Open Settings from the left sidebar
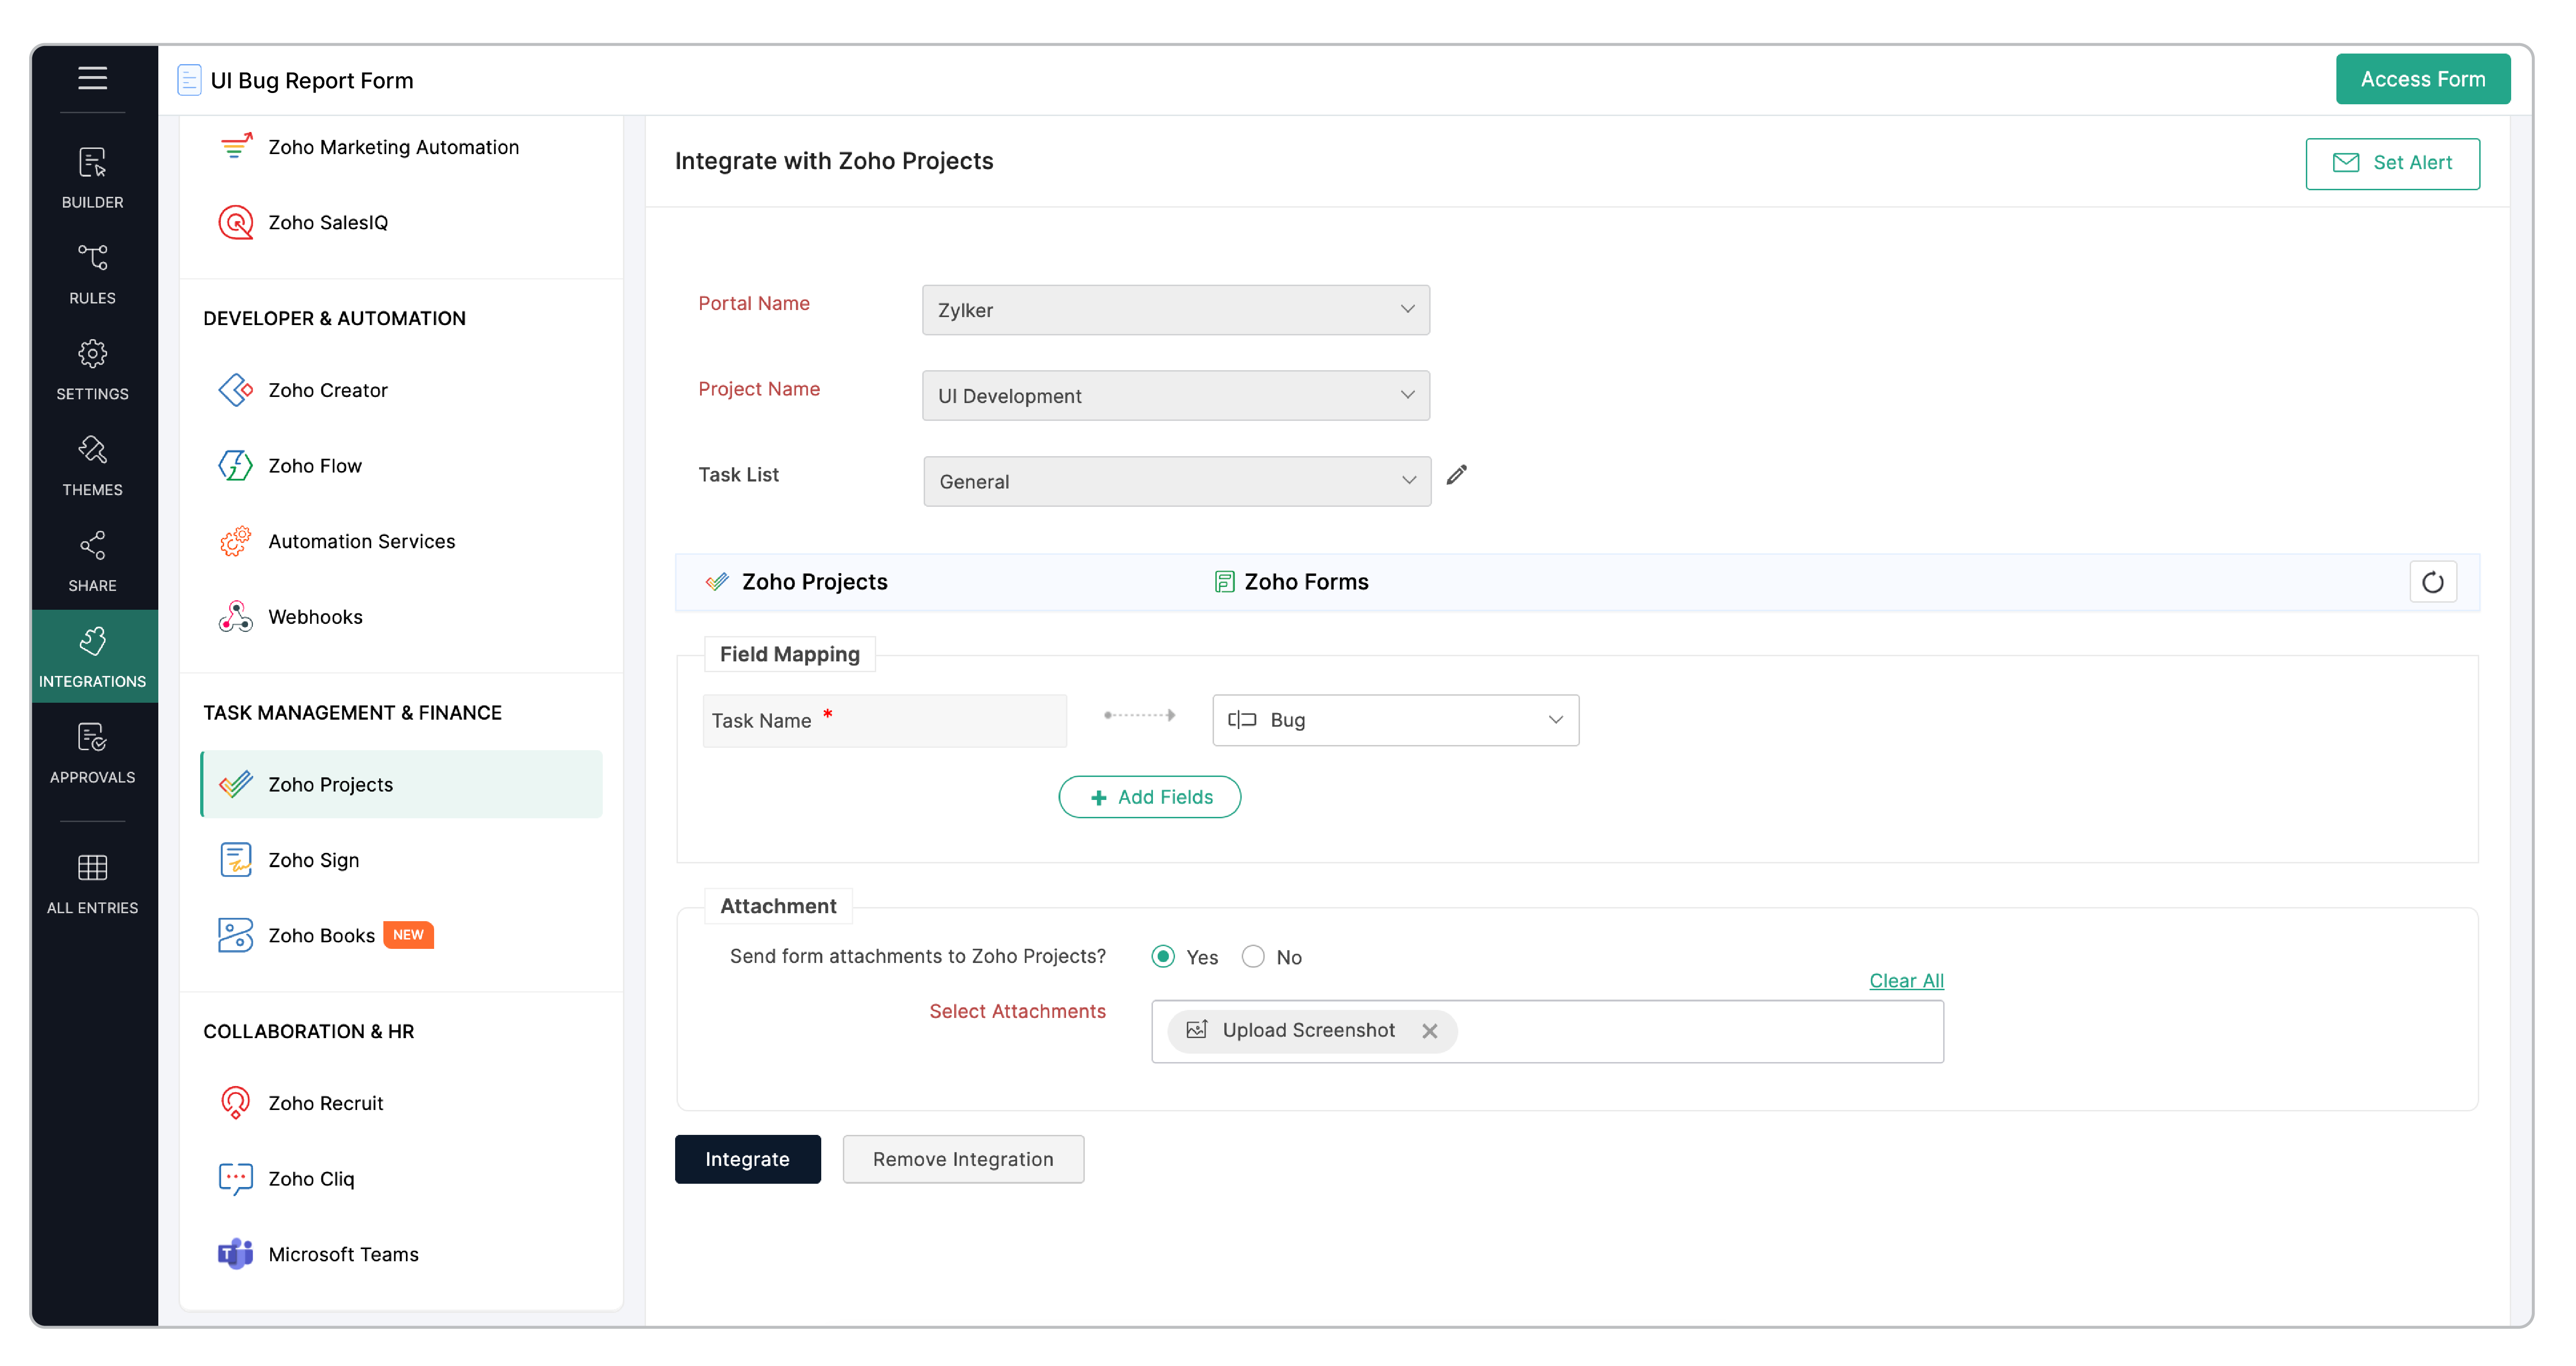The height and width of the screenshot is (1366, 2576). [92, 368]
